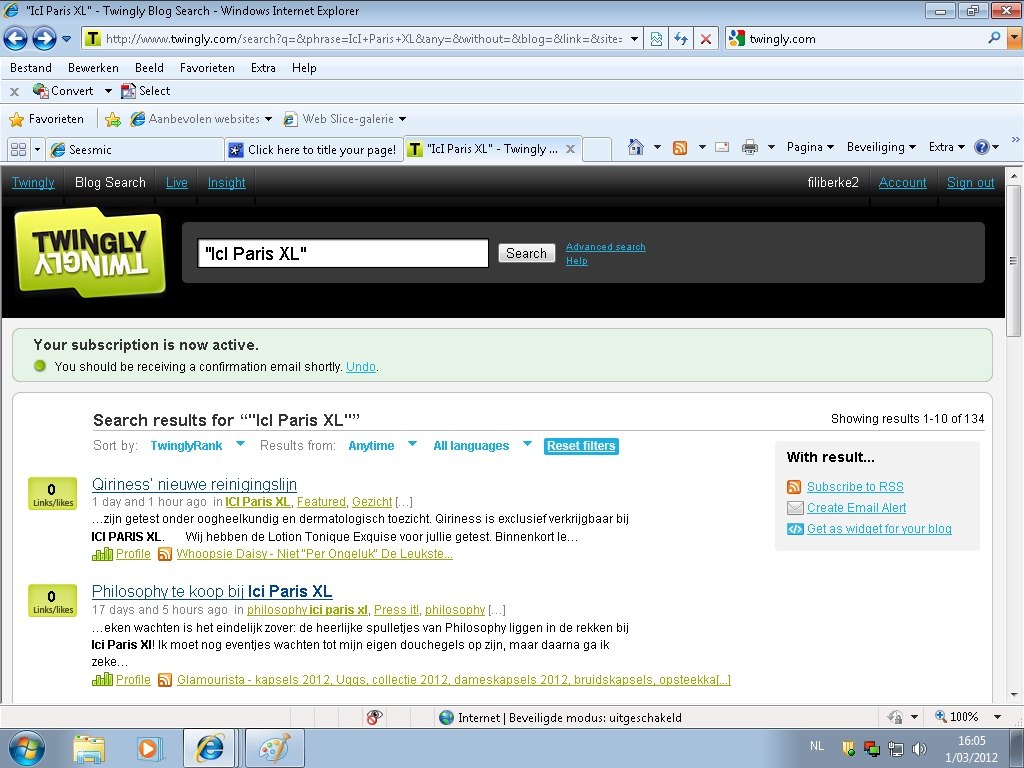
Task: Open Qiriness' nieuwe reinigingslijn result
Action: (195, 484)
